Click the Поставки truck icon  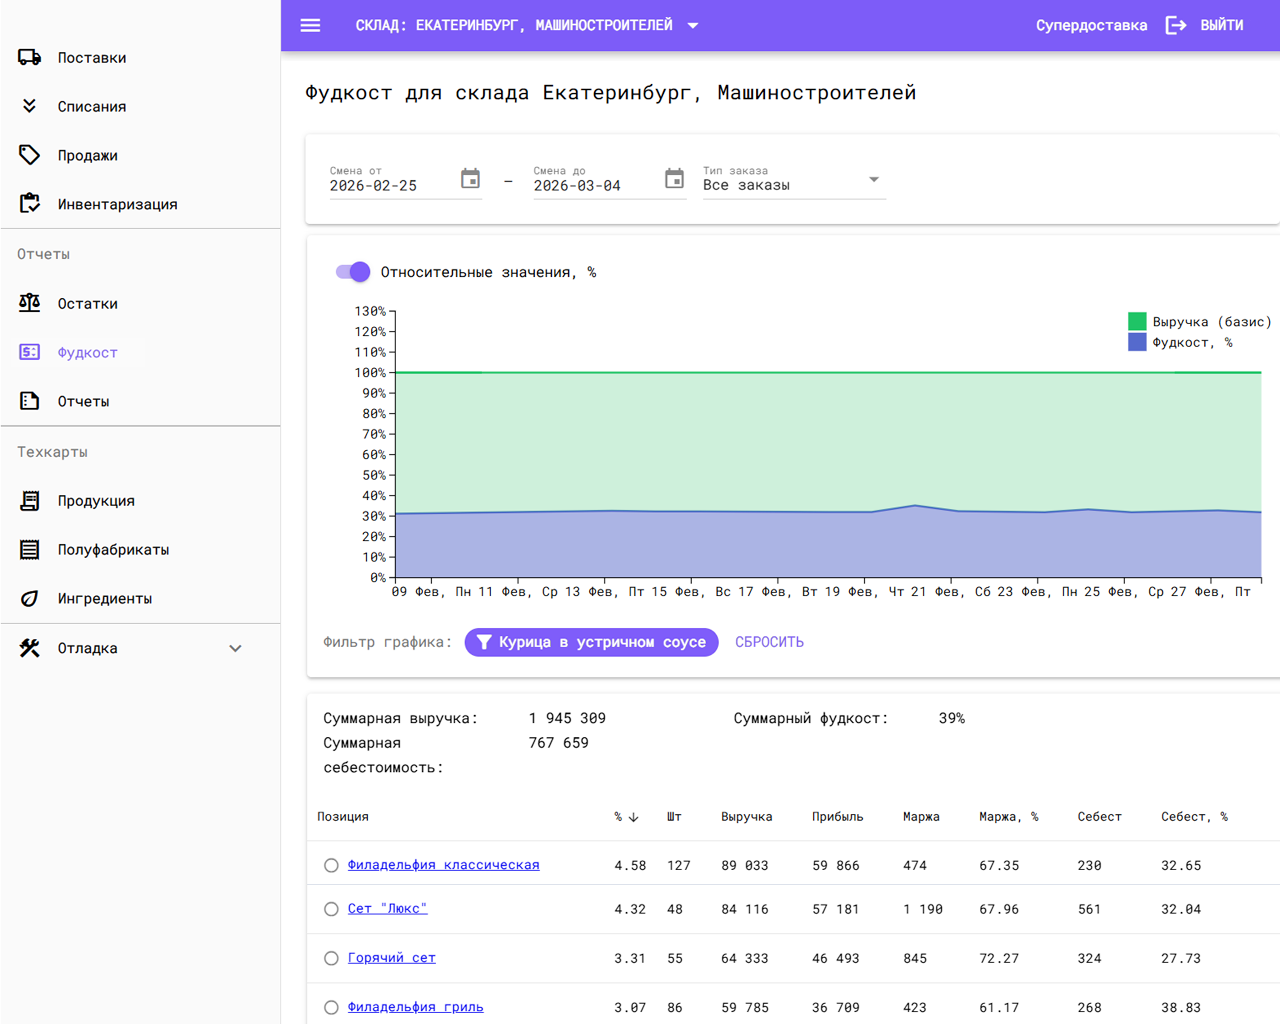[30, 58]
